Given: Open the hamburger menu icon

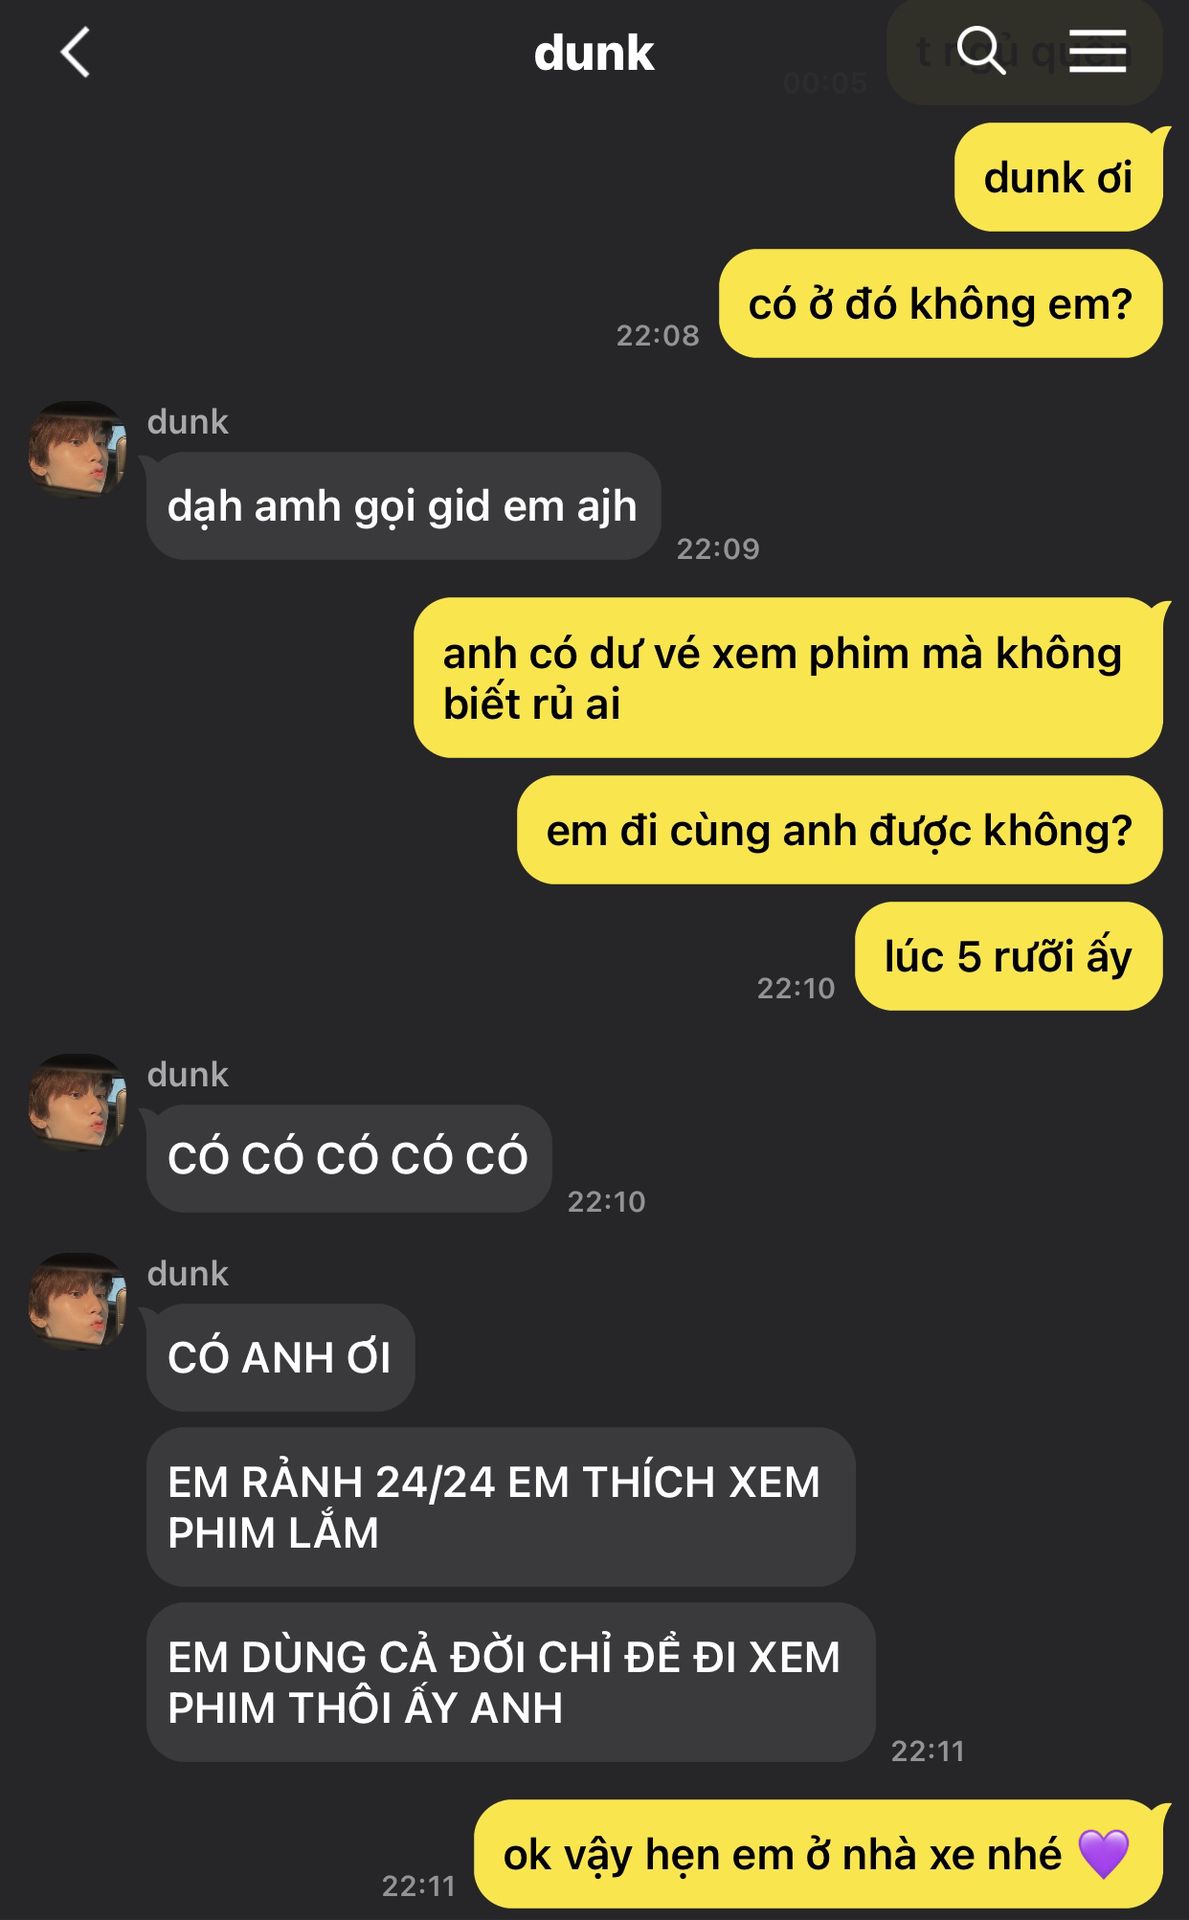Looking at the screenshot, I should 1097,50.
